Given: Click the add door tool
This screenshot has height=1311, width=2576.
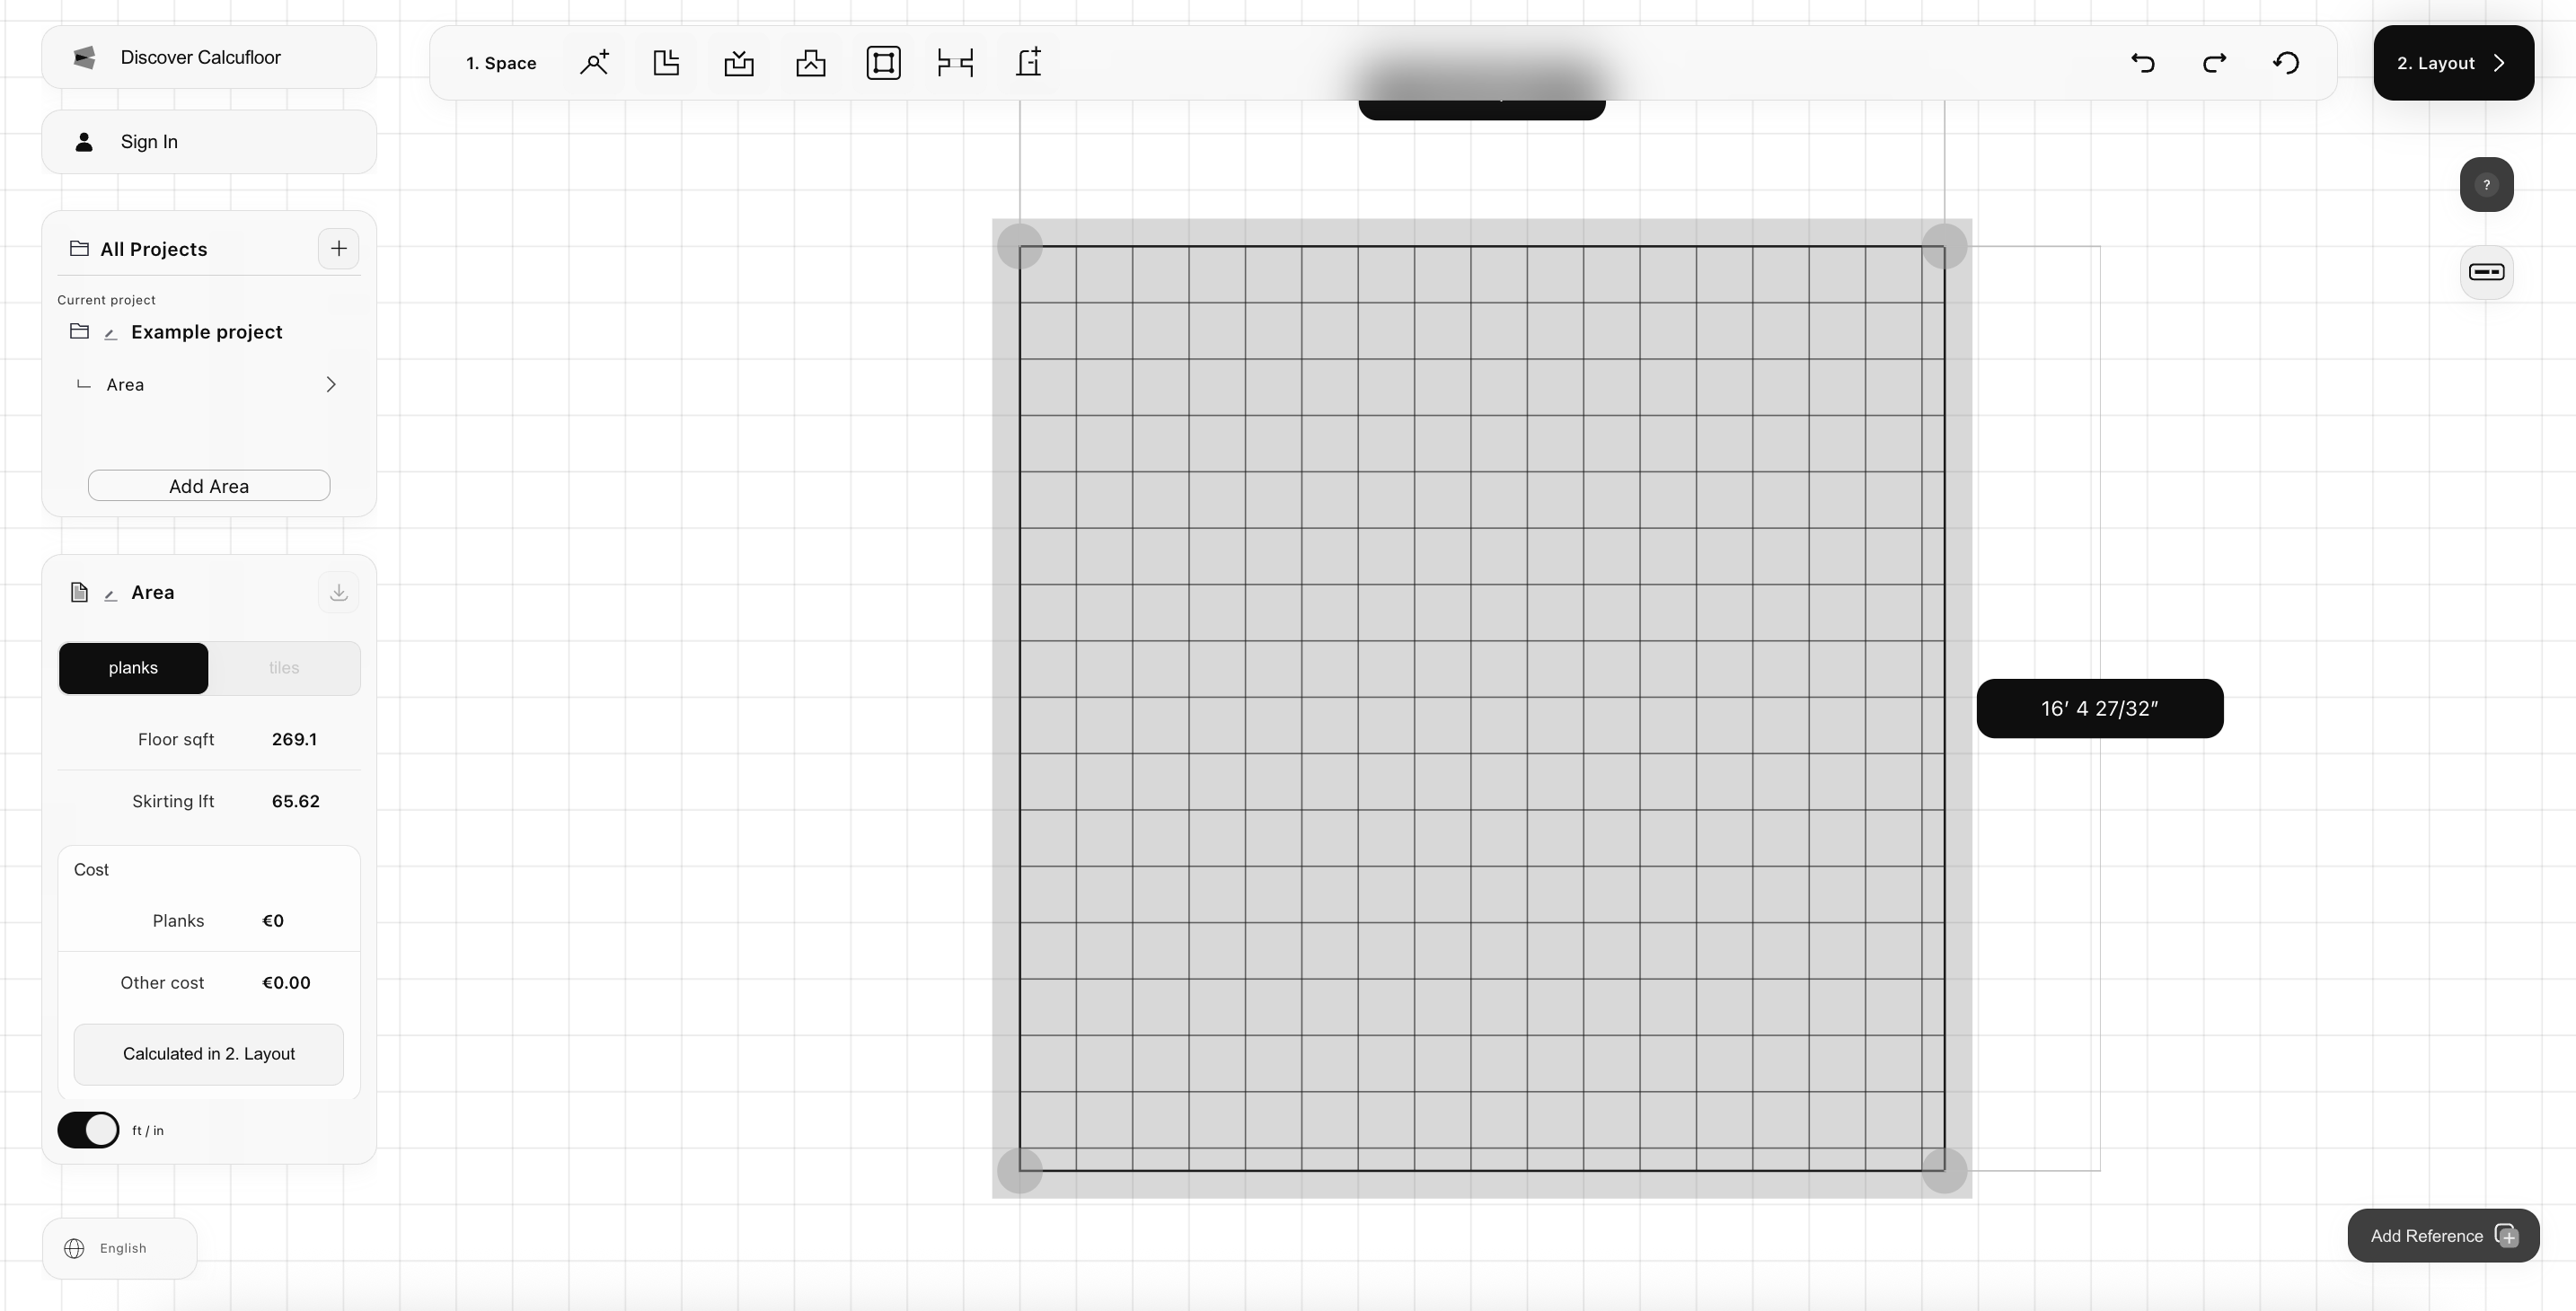Looking at the screenshot, I should pos(1028,63).
